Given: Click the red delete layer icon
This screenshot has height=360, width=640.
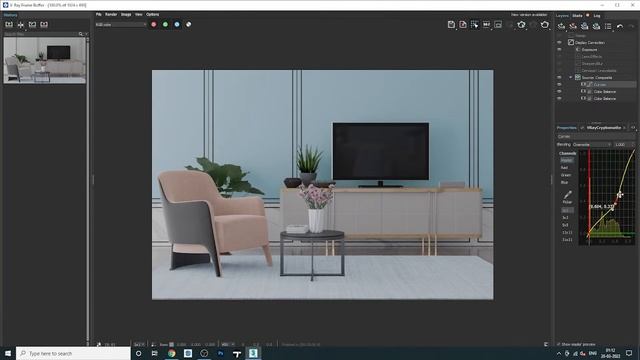Looking at the screenshot, I should (x=573, y=26).
